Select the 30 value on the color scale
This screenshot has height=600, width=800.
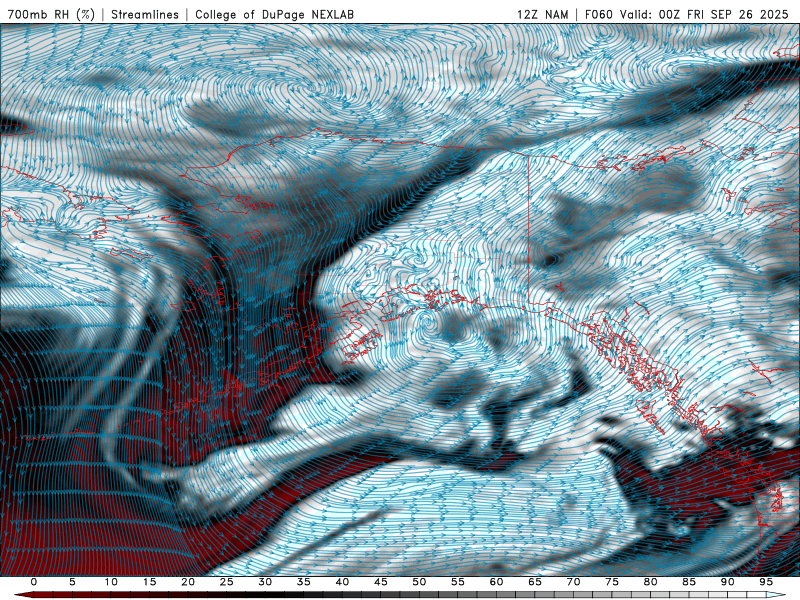coord(265,582)
